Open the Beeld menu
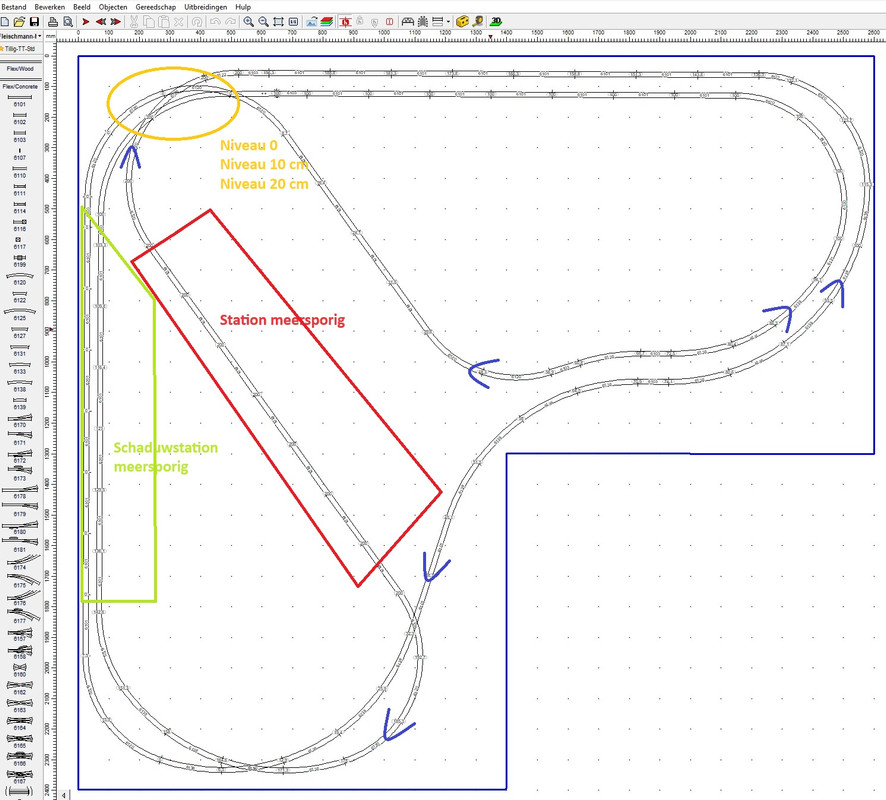Image resolution: width=886 pixels, height=800 pixels. pyautogui.click(x=81, y=7)
